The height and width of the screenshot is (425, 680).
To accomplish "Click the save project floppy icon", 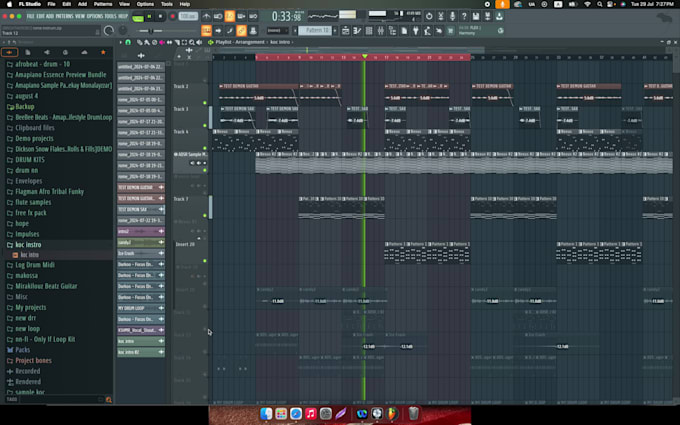I will pos(476,16).
